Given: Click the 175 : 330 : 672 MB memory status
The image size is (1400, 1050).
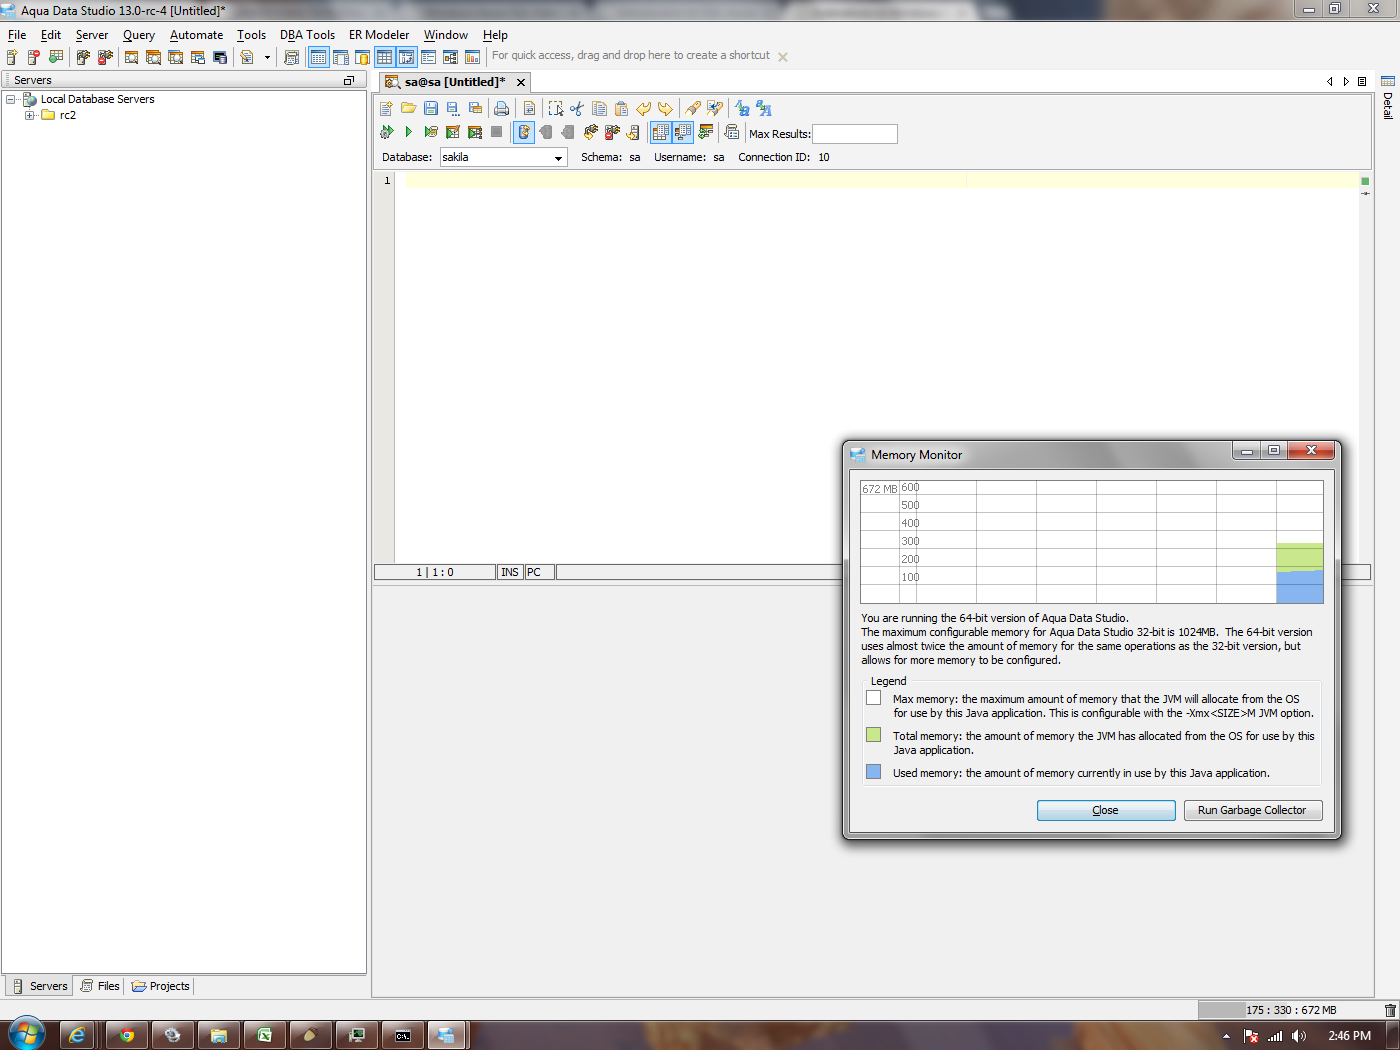Looking at the screenshot, I should point(1290,1010).
